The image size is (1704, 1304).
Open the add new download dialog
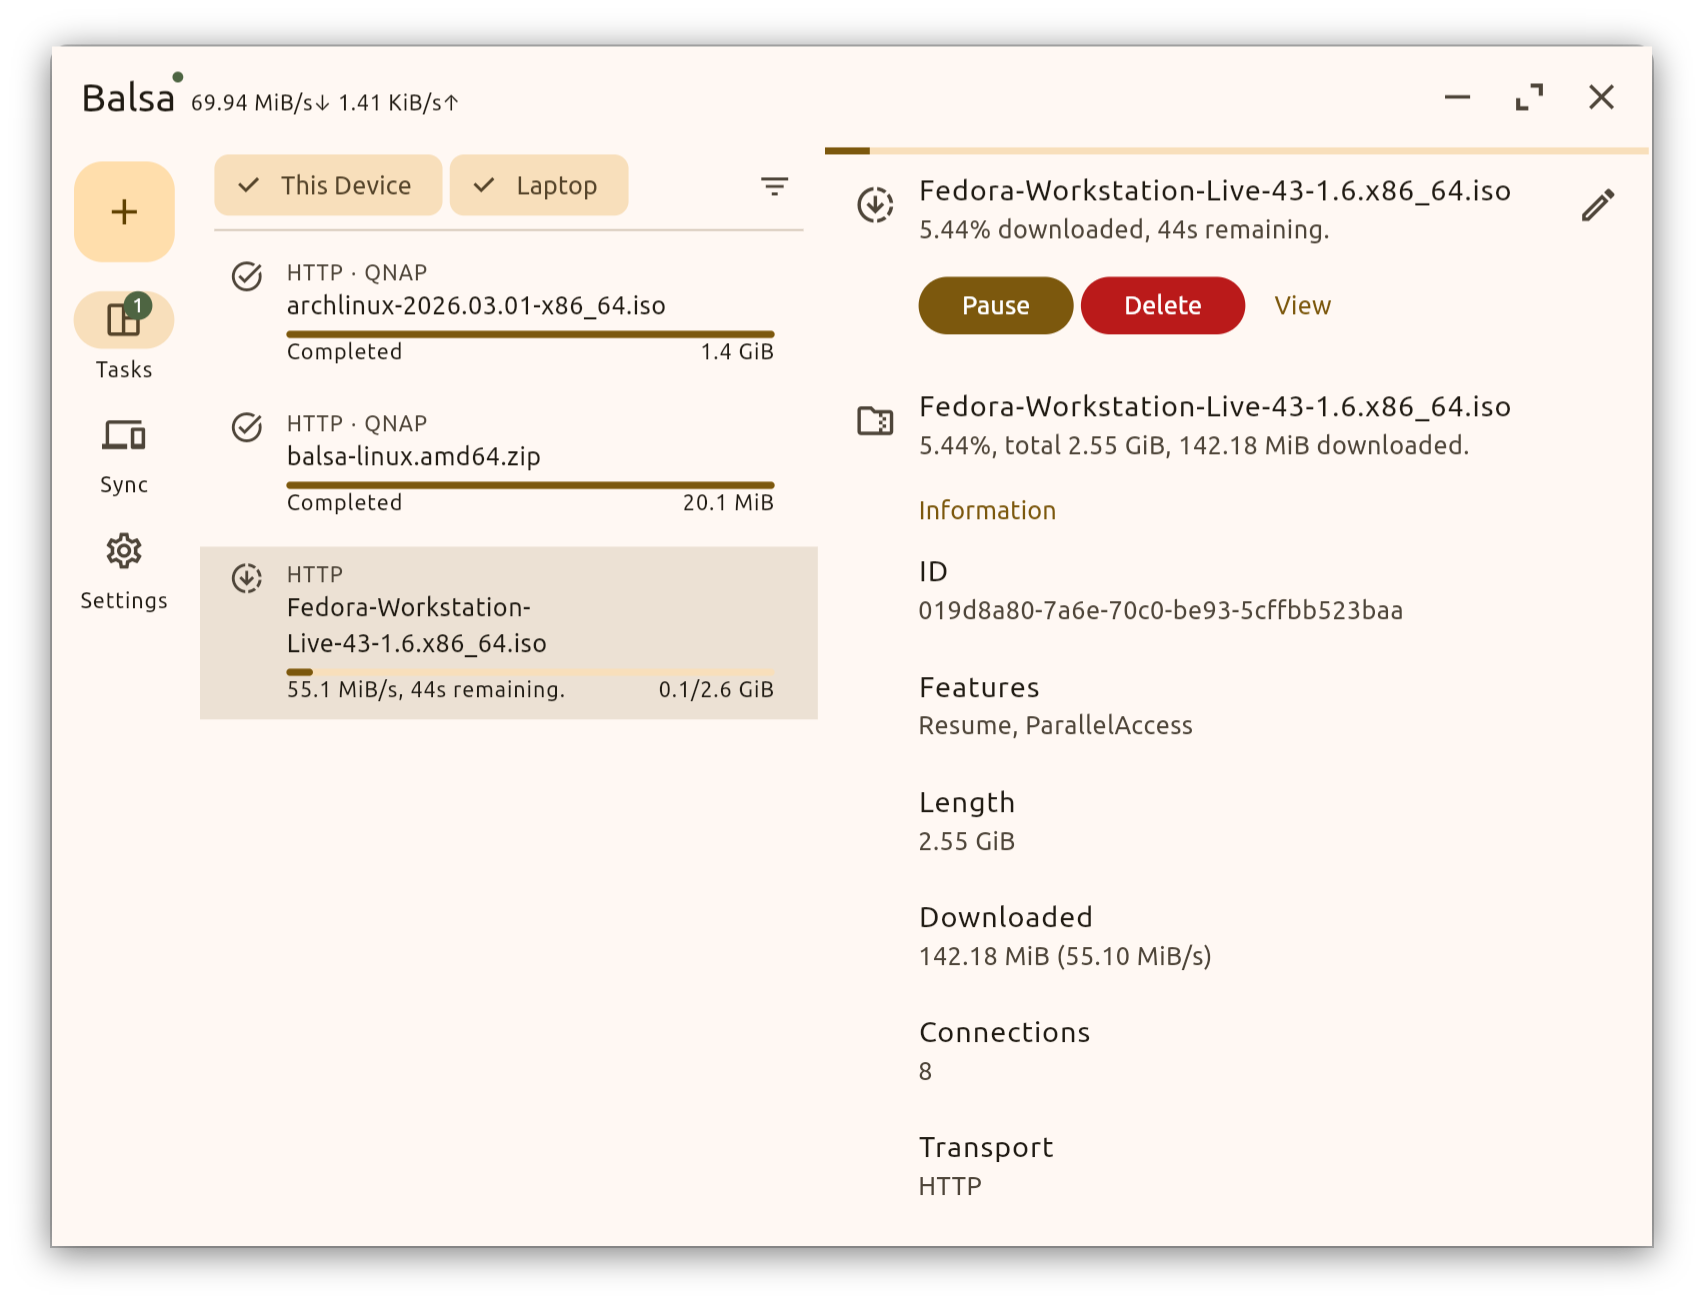pos(124,212)
